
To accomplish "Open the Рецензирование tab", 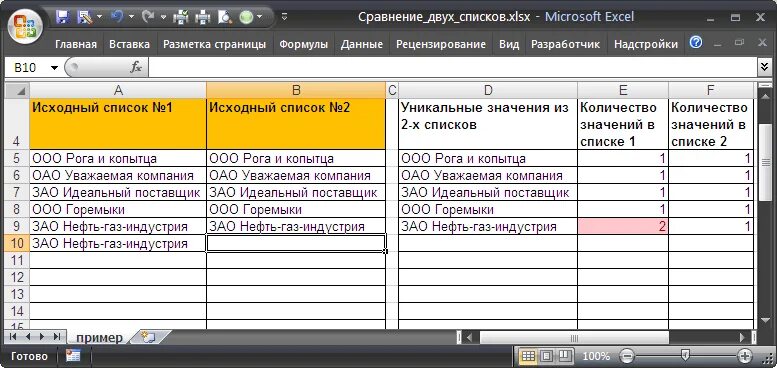I will coord(441,44).
